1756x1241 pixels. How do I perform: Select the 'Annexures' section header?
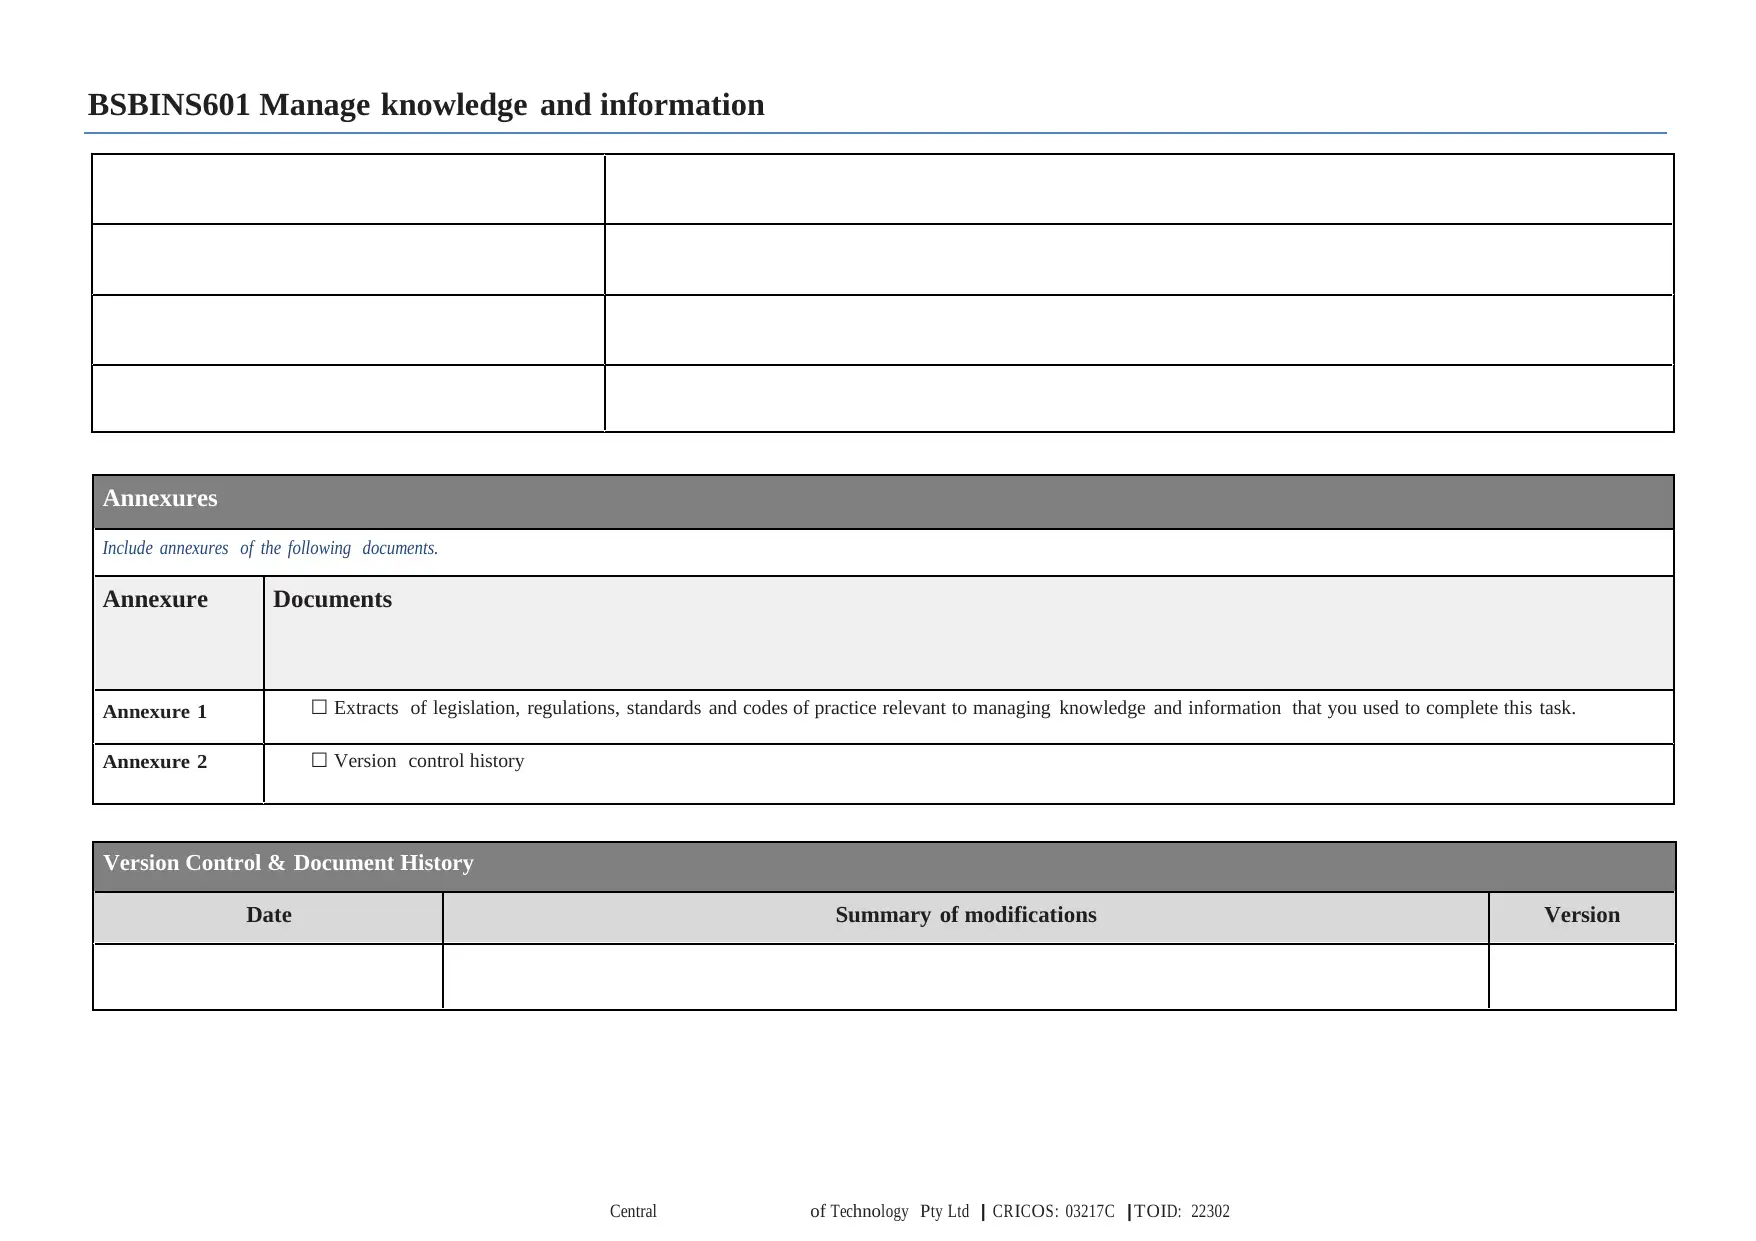[x=884, y=502]
